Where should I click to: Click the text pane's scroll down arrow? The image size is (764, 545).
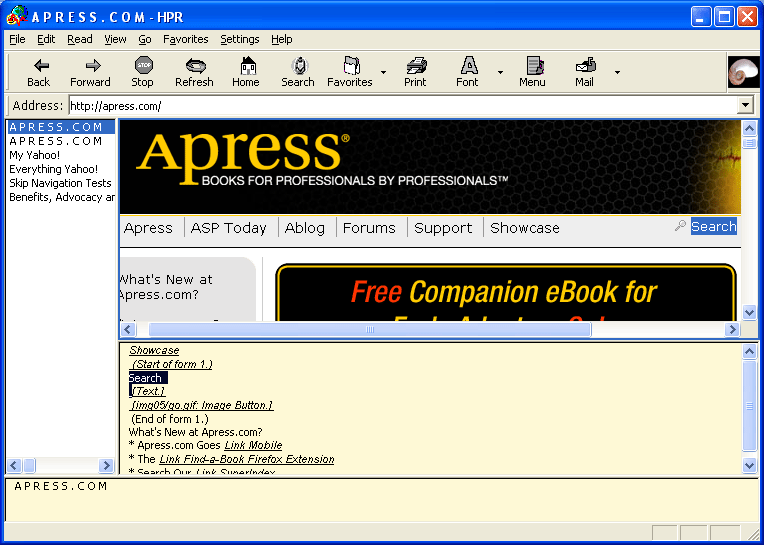click(x=749, y=465)
